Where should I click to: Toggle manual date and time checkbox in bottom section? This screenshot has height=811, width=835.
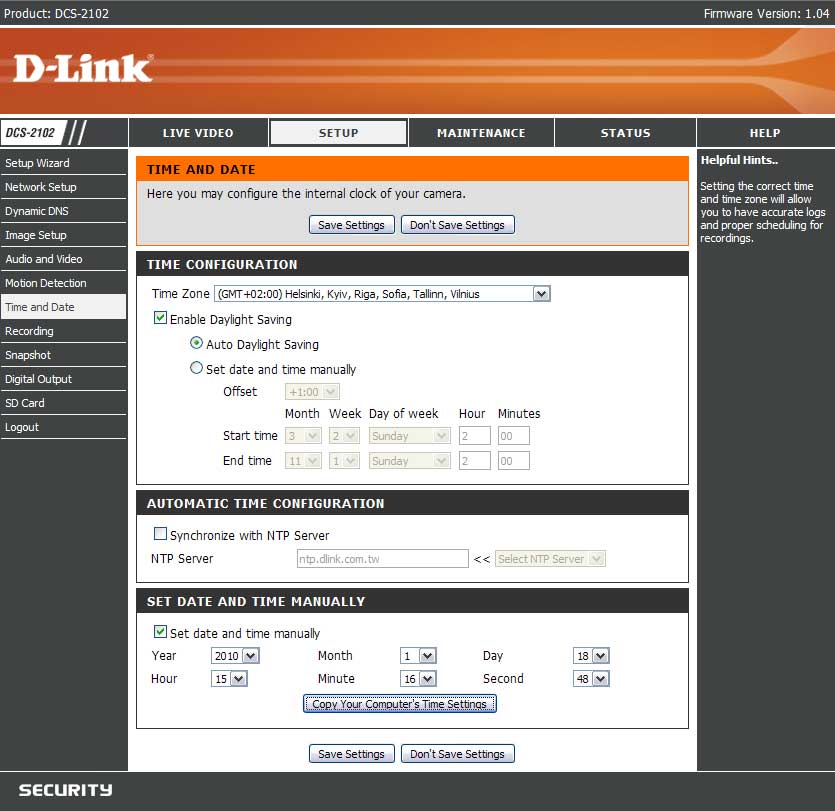click(160, 633)
